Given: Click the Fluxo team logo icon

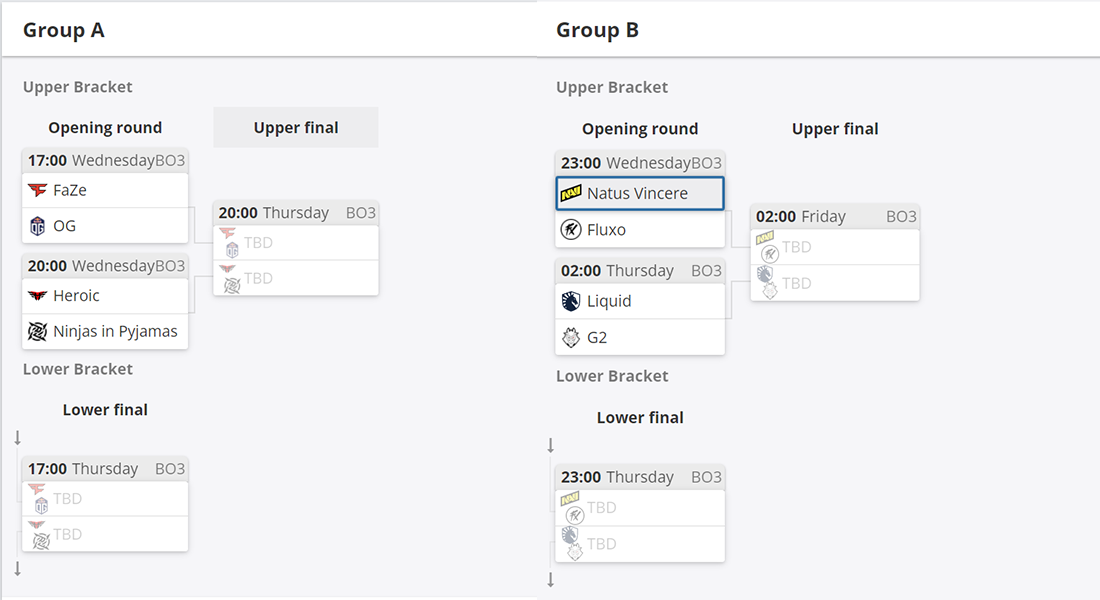Looking at the screenshot, I should (x=571, y=229).
